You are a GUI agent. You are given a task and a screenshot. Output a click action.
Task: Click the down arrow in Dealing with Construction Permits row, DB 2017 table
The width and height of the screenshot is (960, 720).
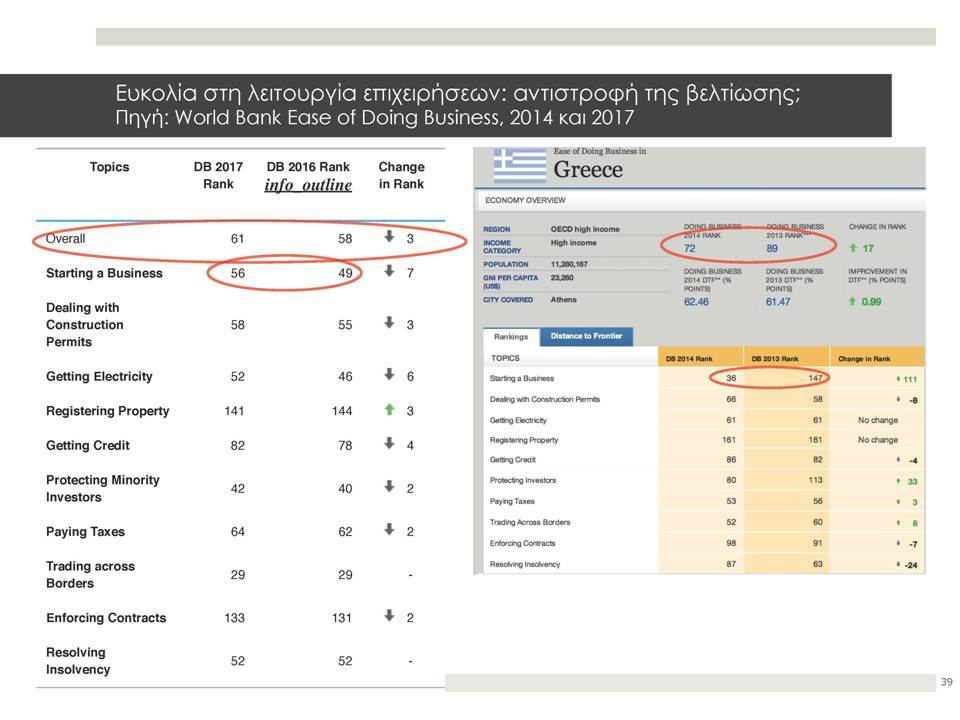point(389,323)
